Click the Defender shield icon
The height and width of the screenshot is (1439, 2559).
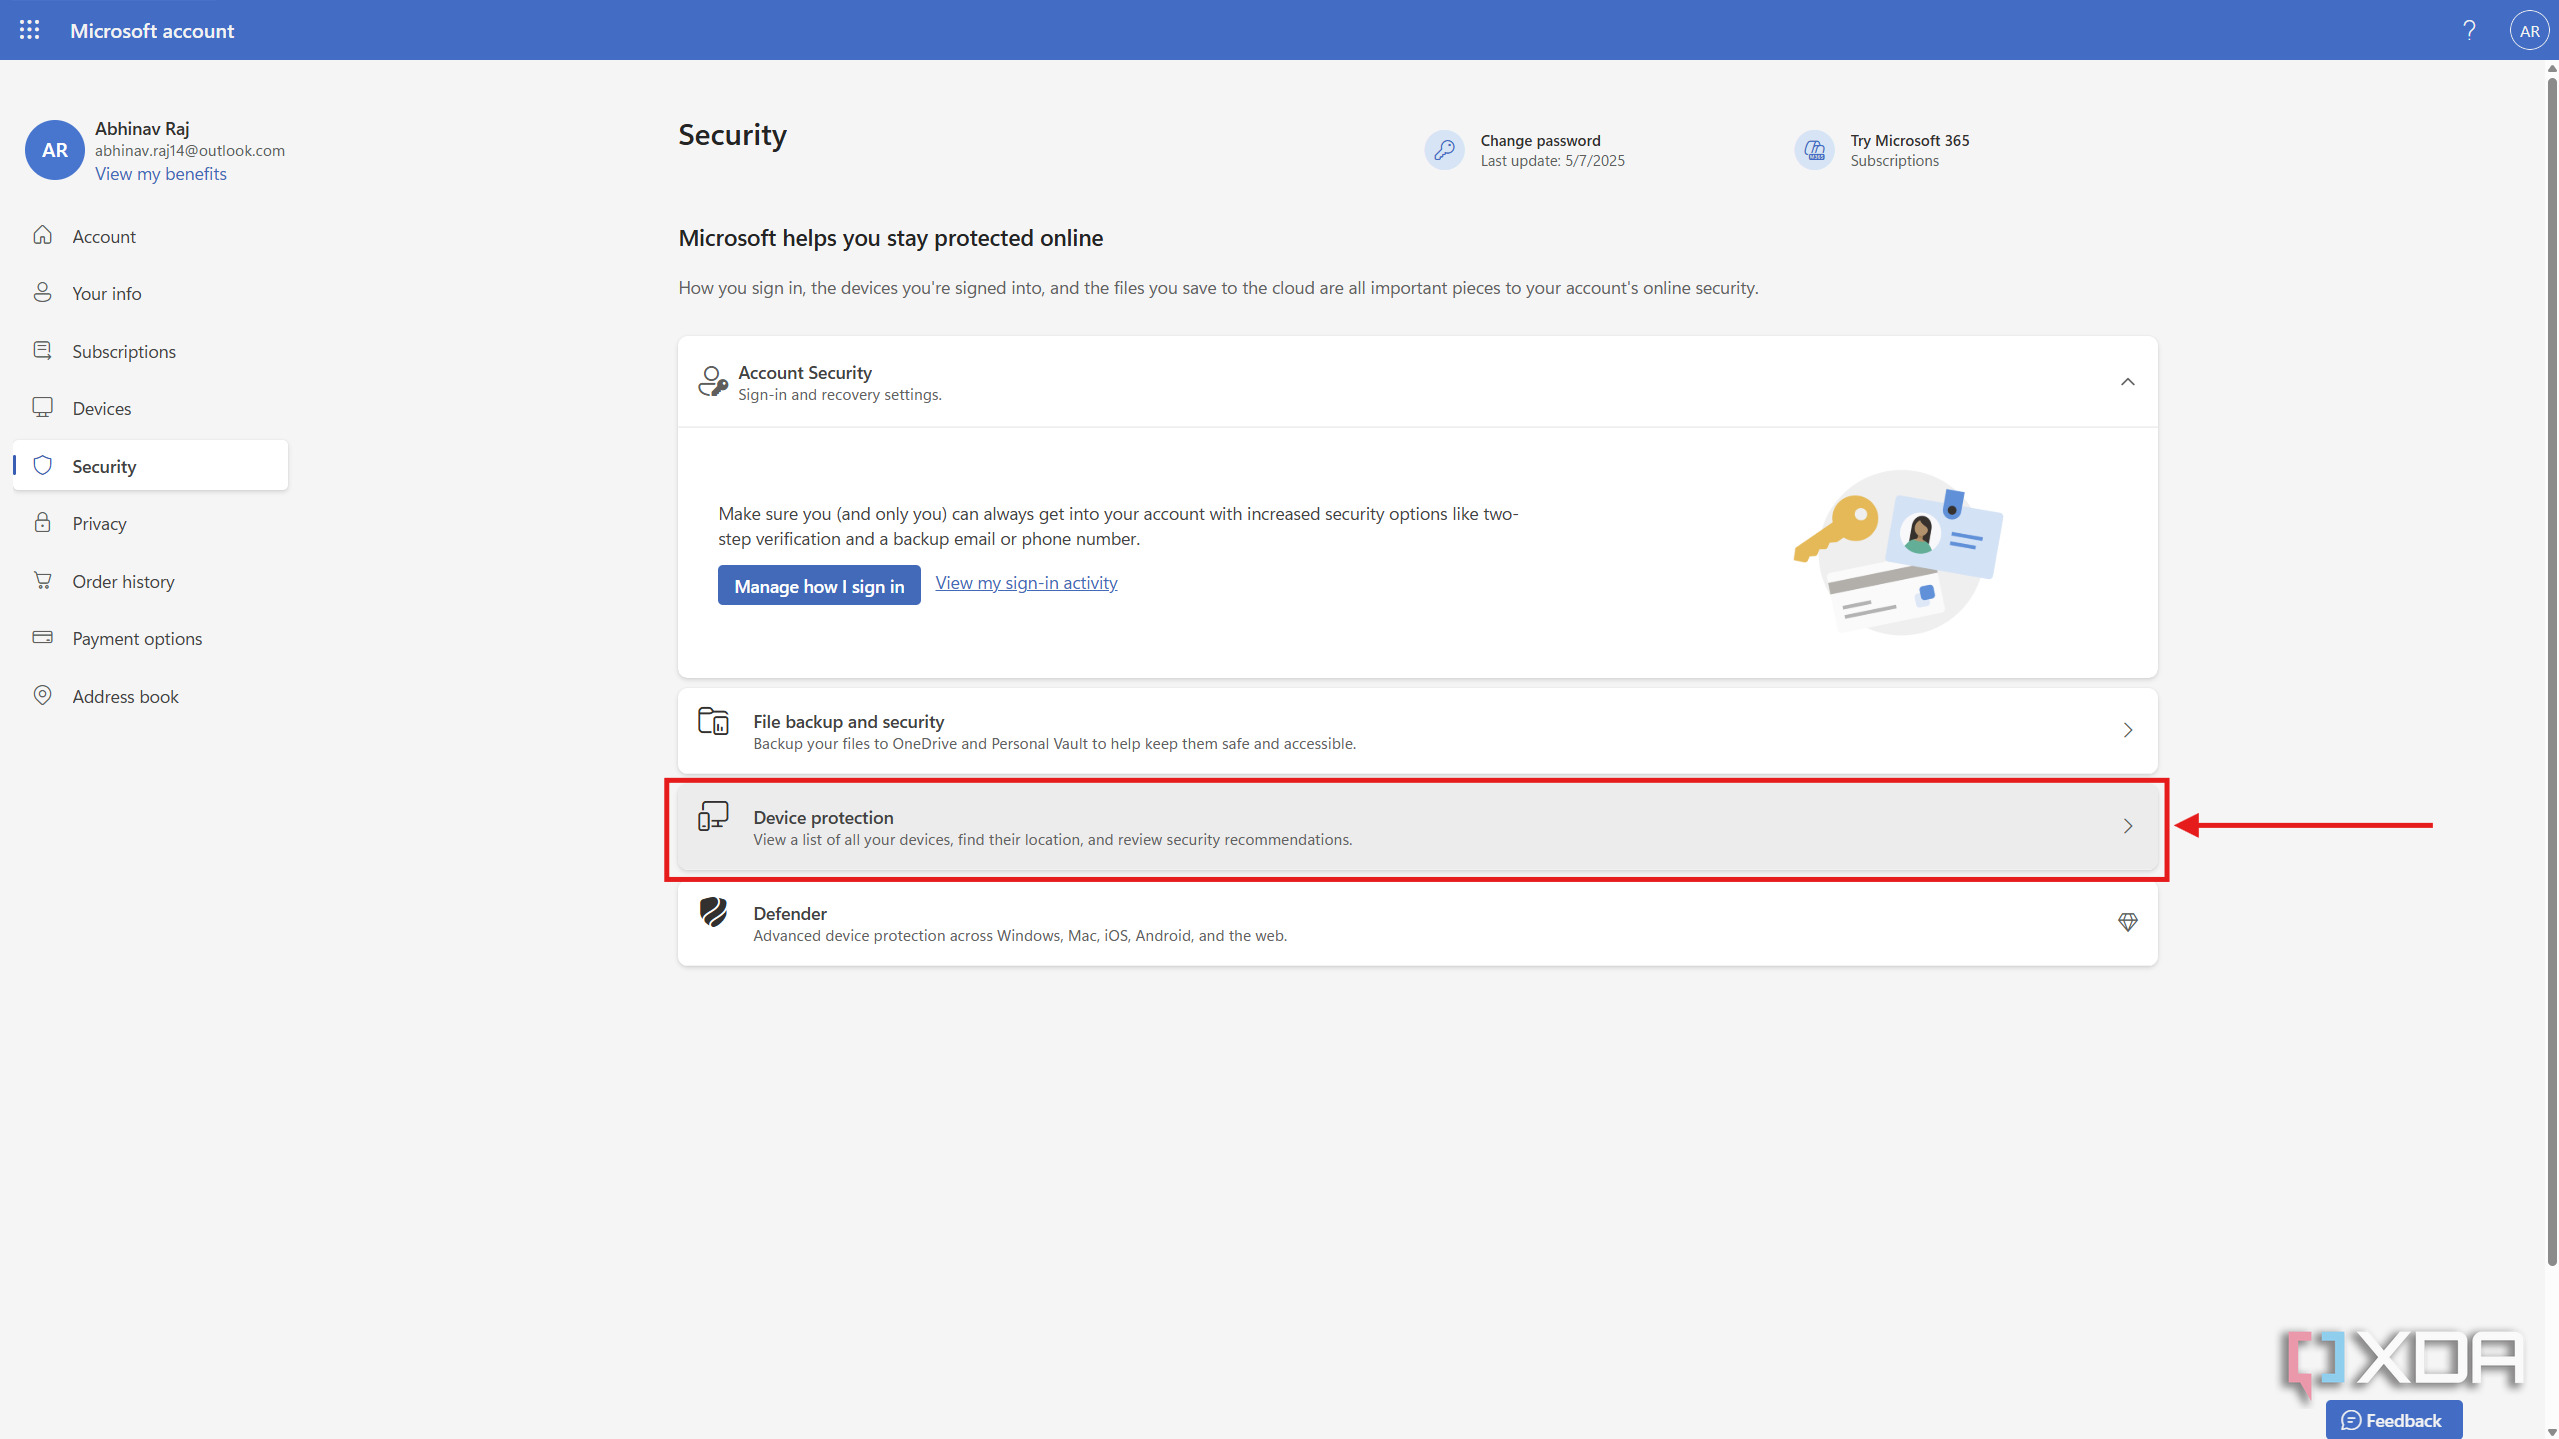click(x=713, y=912)
